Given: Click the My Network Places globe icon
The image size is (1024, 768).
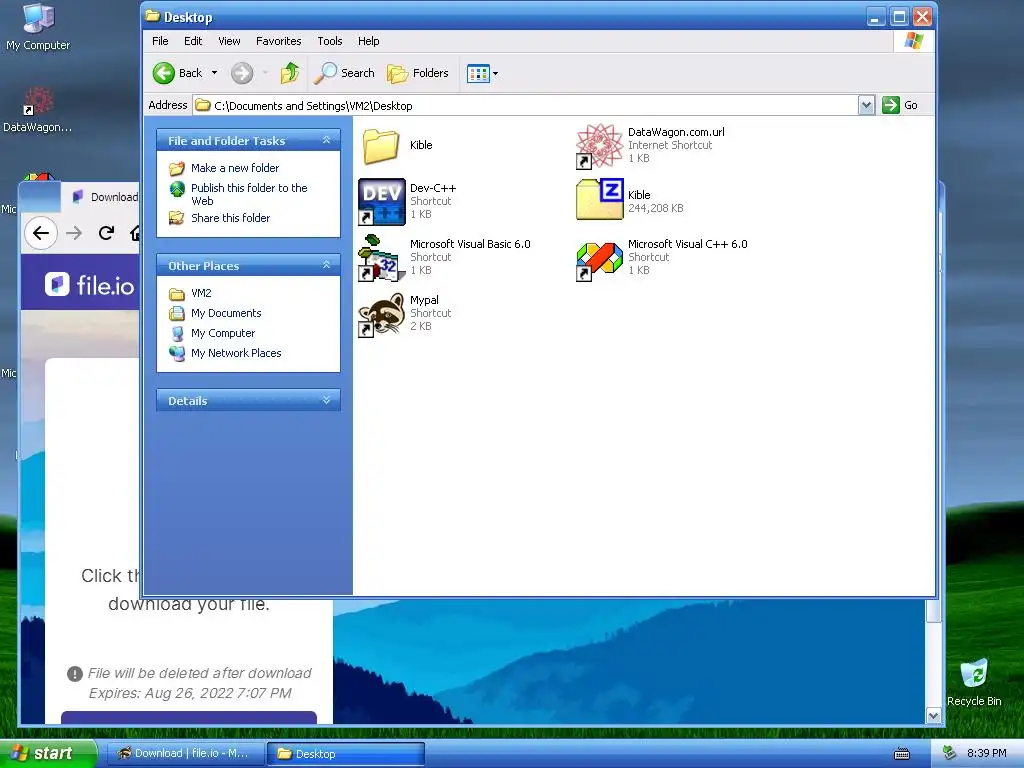Looking at the screenshot, I should tap(176, 353).
